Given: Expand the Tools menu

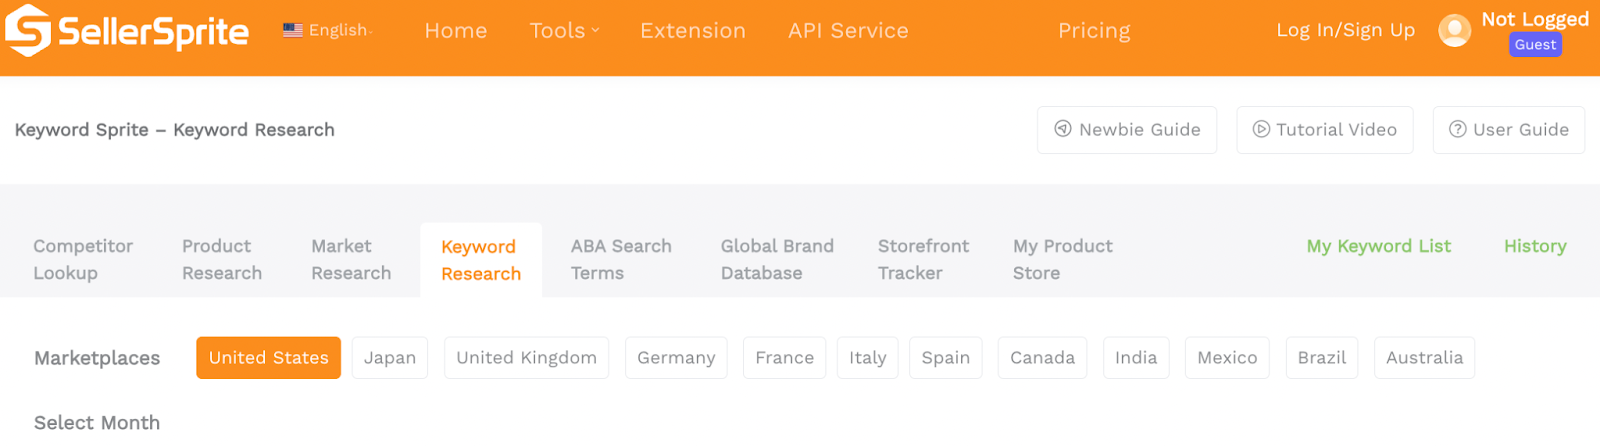Looking at the screenshot, I should 564,31.
